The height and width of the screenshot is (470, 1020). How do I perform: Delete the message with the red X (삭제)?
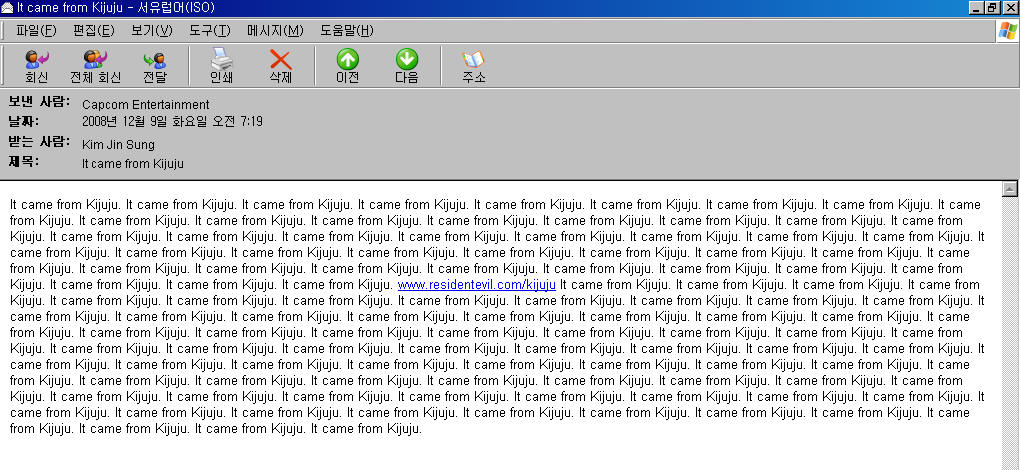pyautogui.click(x=281, y=66)
